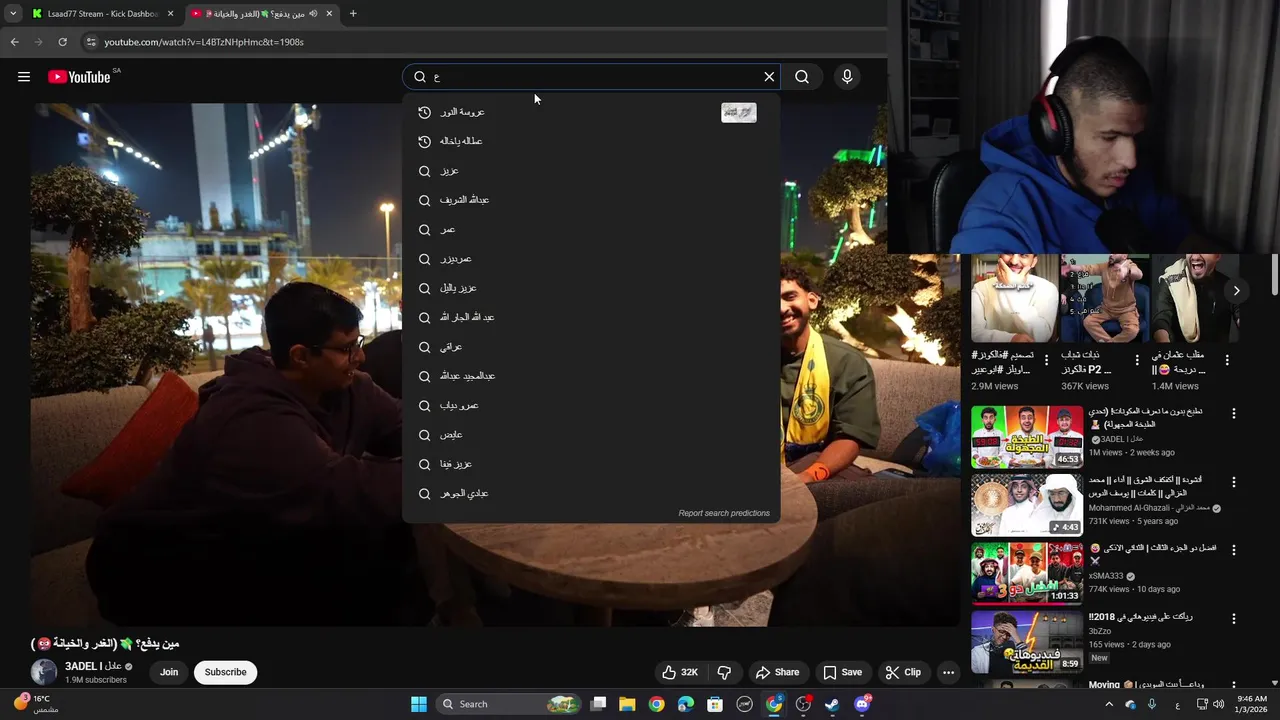
Task: Open options menu for Mohammed Al-Ghazali video
Action: click(1234, 482)
